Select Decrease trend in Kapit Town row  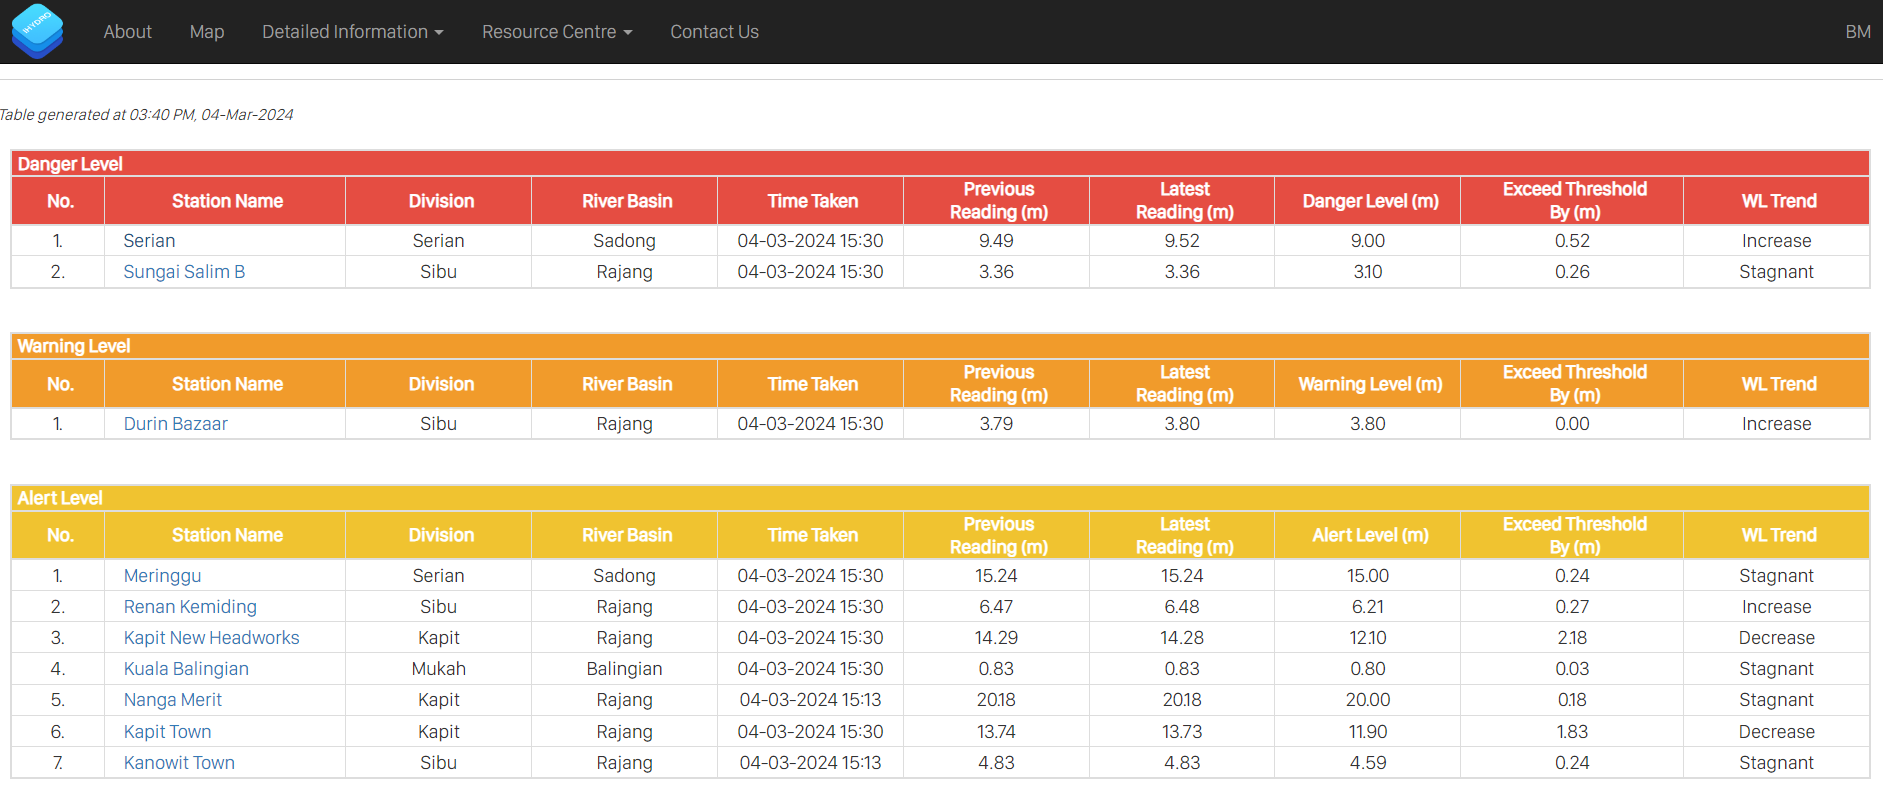pyautogui.click(x=1776, y=732)
